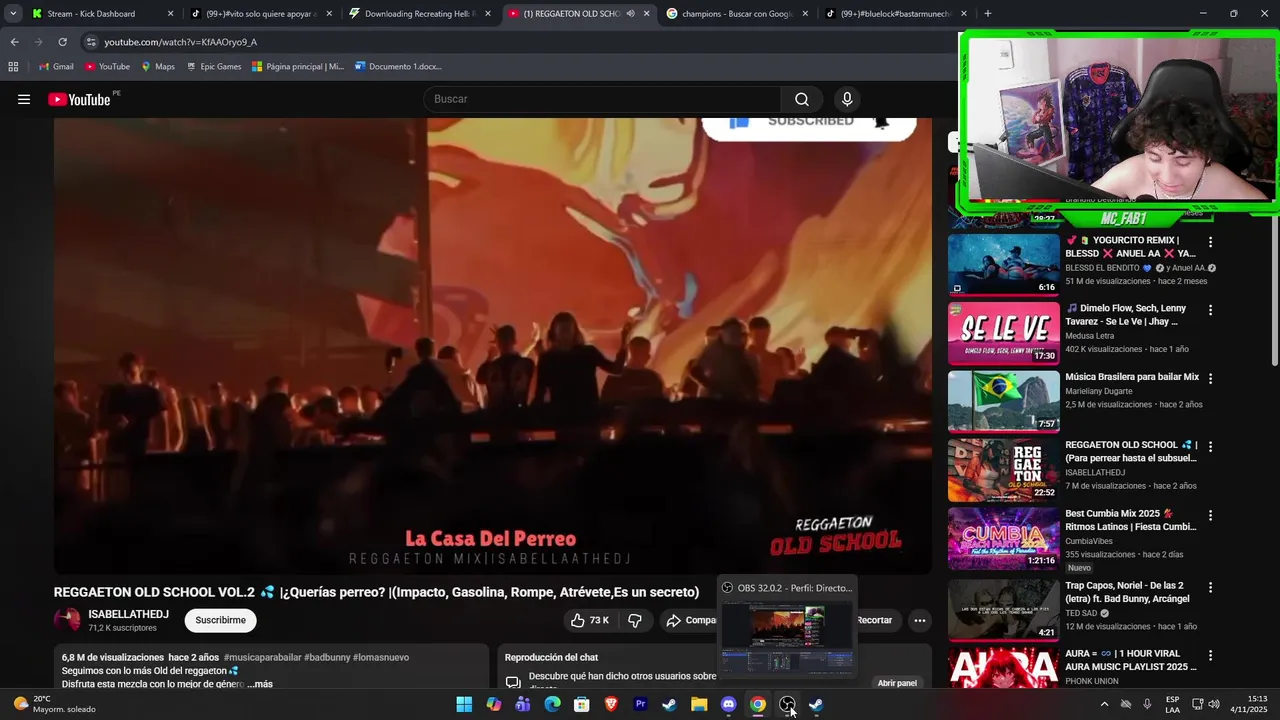Open the Gmail bookmark
This screenshot has width=1280, height=720.
pyautogui.click(x=56, y=66)
